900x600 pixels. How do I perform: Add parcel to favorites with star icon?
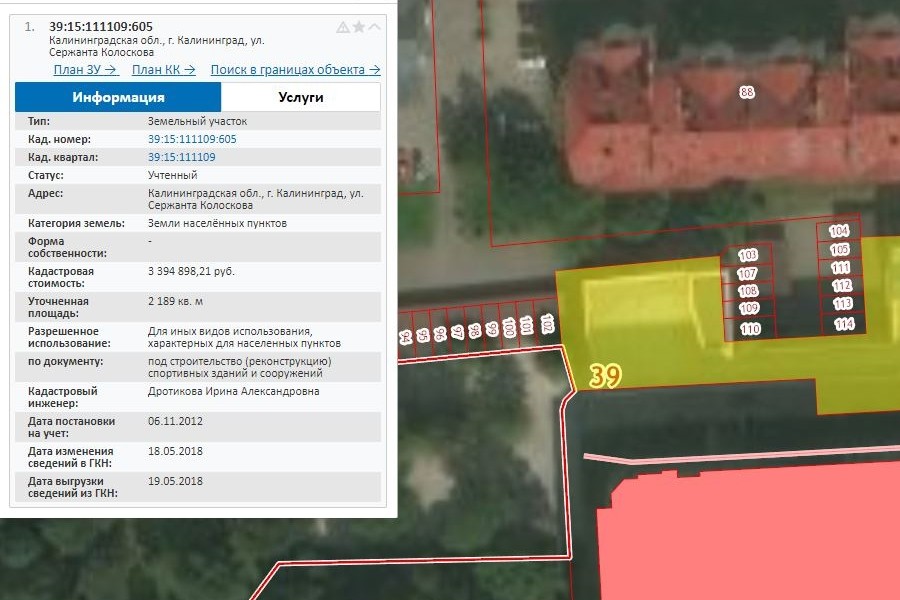click(x=358, y=27)
